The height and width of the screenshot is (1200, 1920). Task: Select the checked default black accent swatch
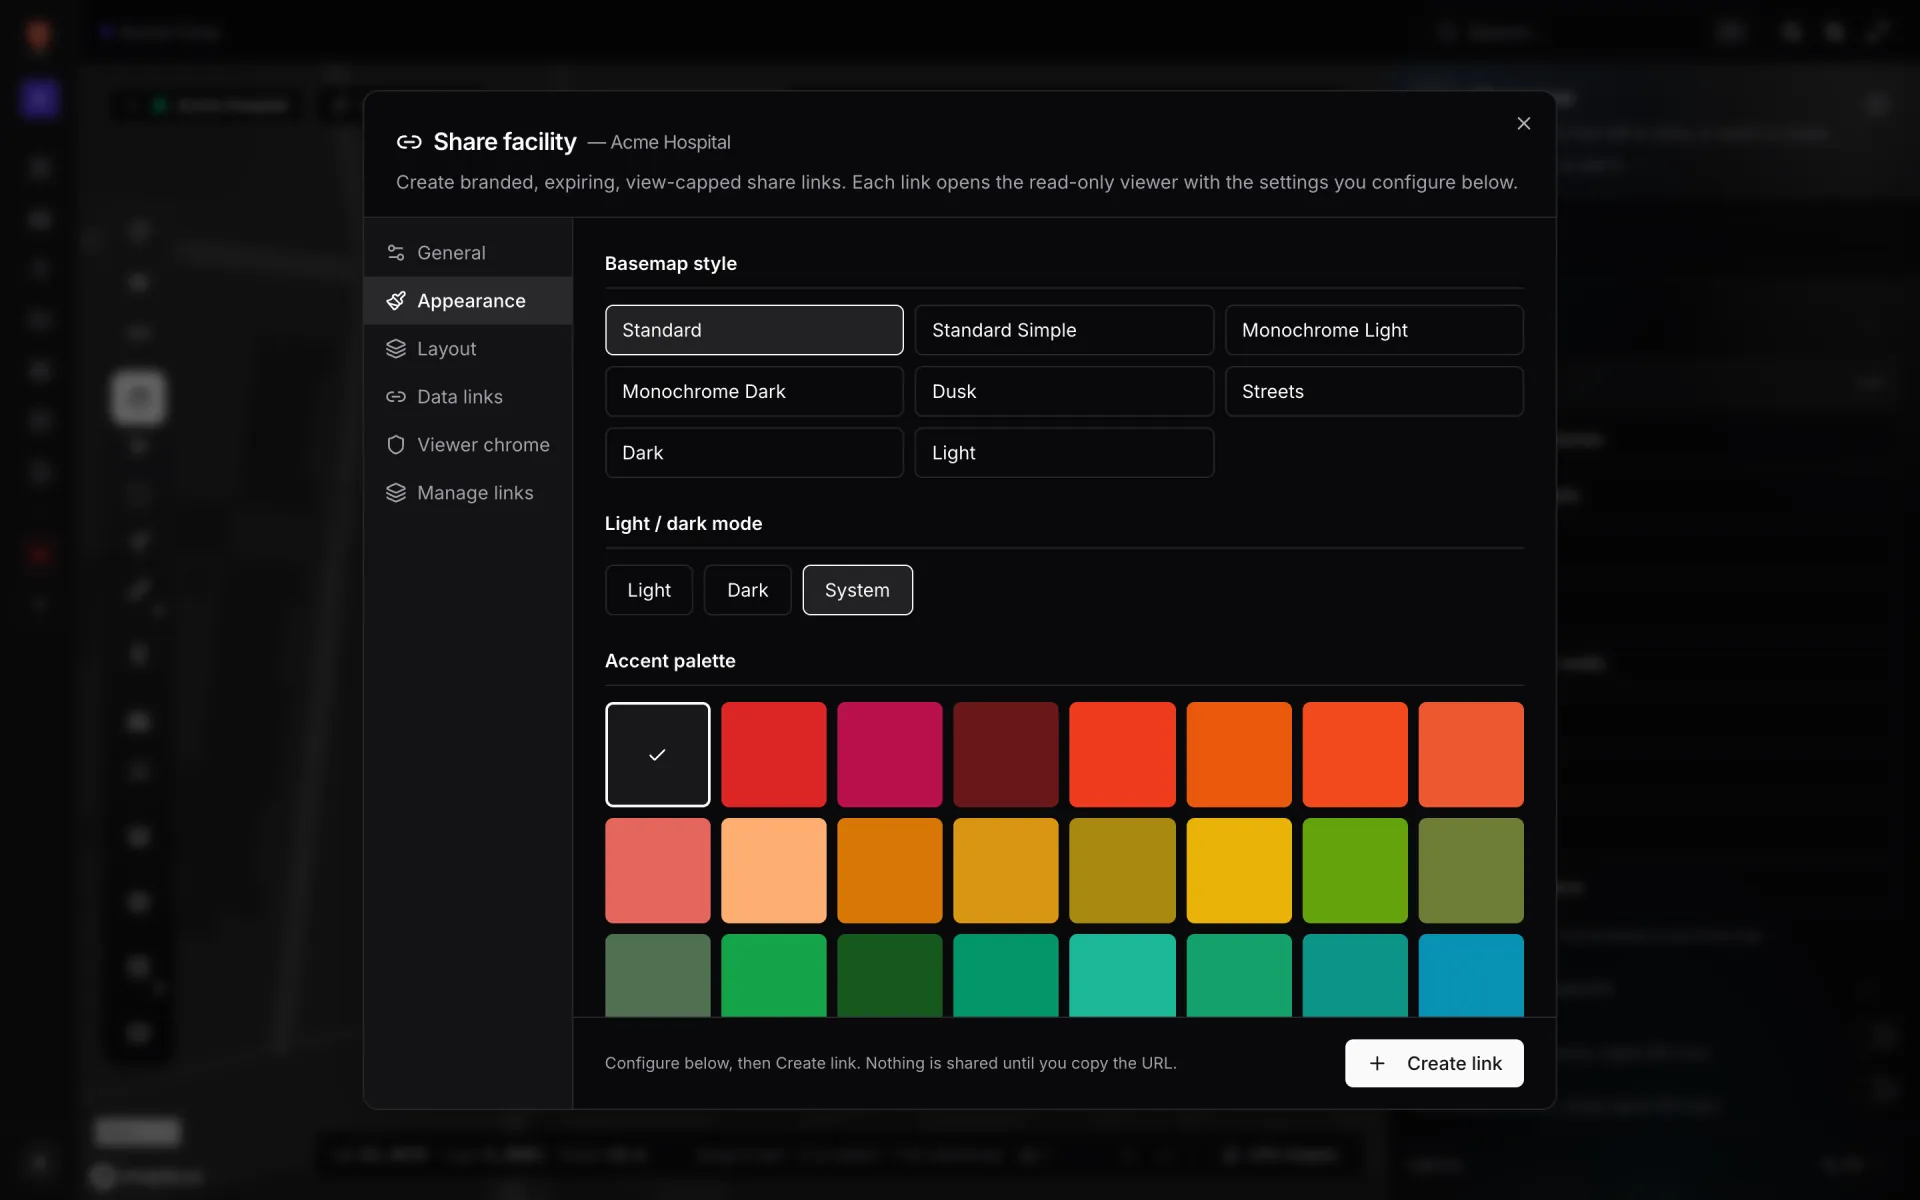coord(658,754)
